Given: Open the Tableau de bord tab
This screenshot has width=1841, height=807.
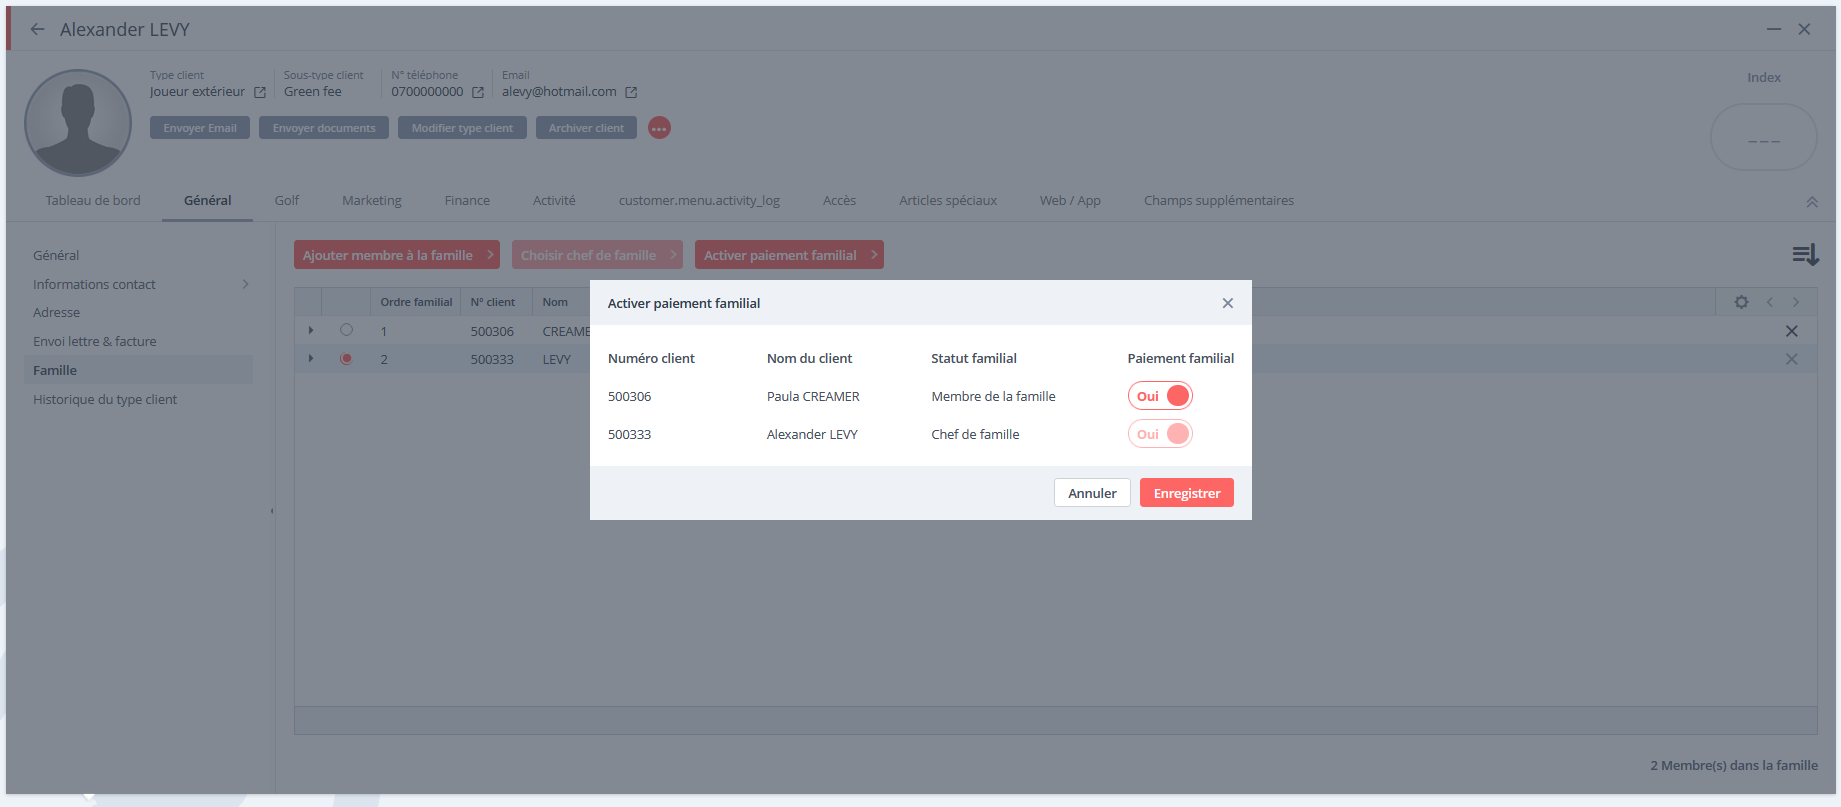Looking at the screenshot, I should [x=93, y=201].
